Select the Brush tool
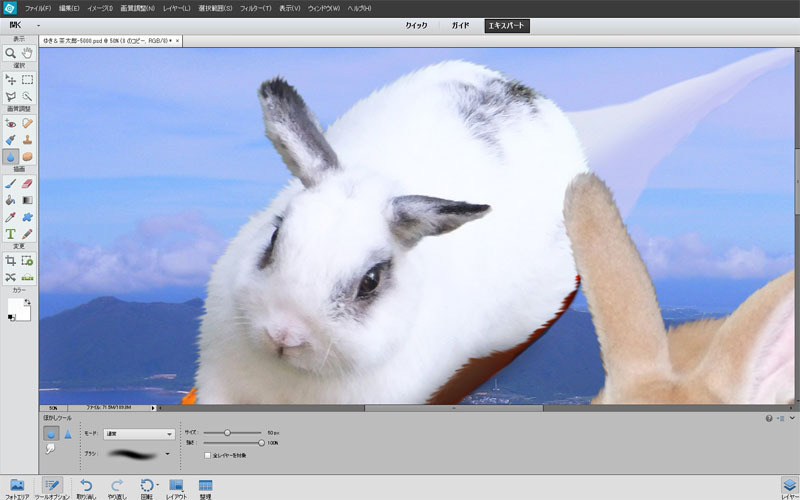The image size is (800, 500). (x=10, y=183)
